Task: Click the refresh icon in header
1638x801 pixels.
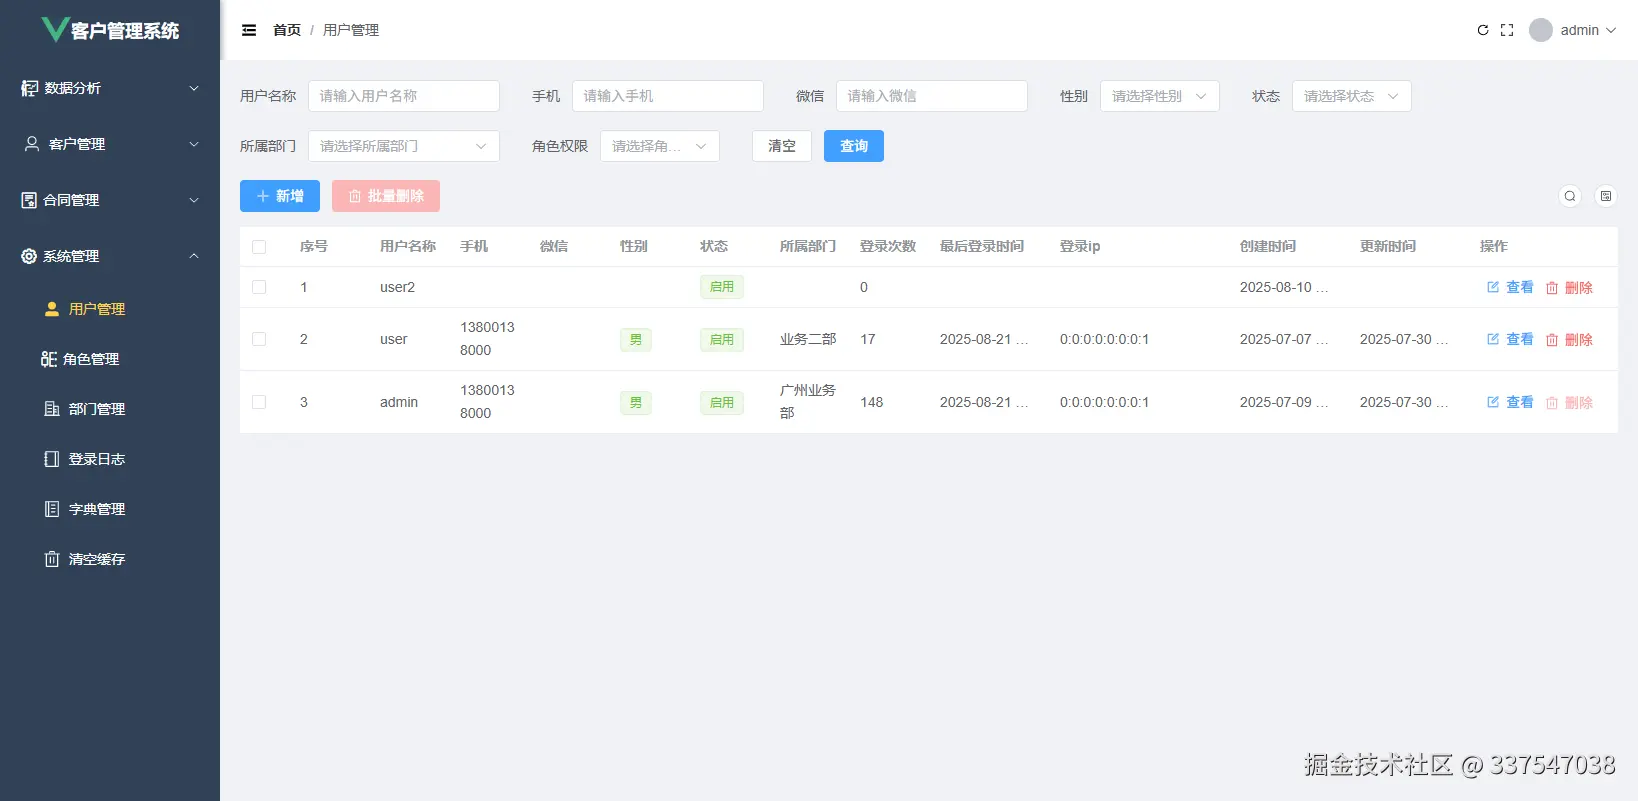Action: tap(1483, 30)
